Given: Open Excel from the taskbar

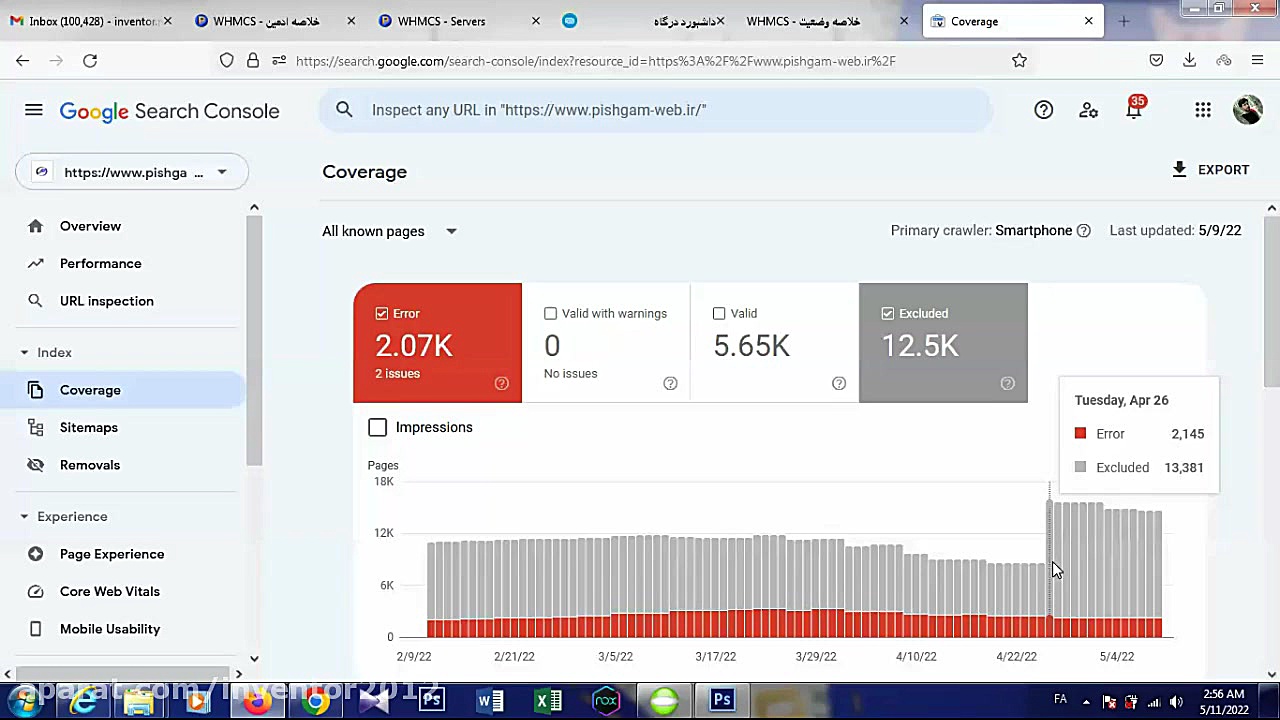Looking at the screenshot, I should 548,701.
